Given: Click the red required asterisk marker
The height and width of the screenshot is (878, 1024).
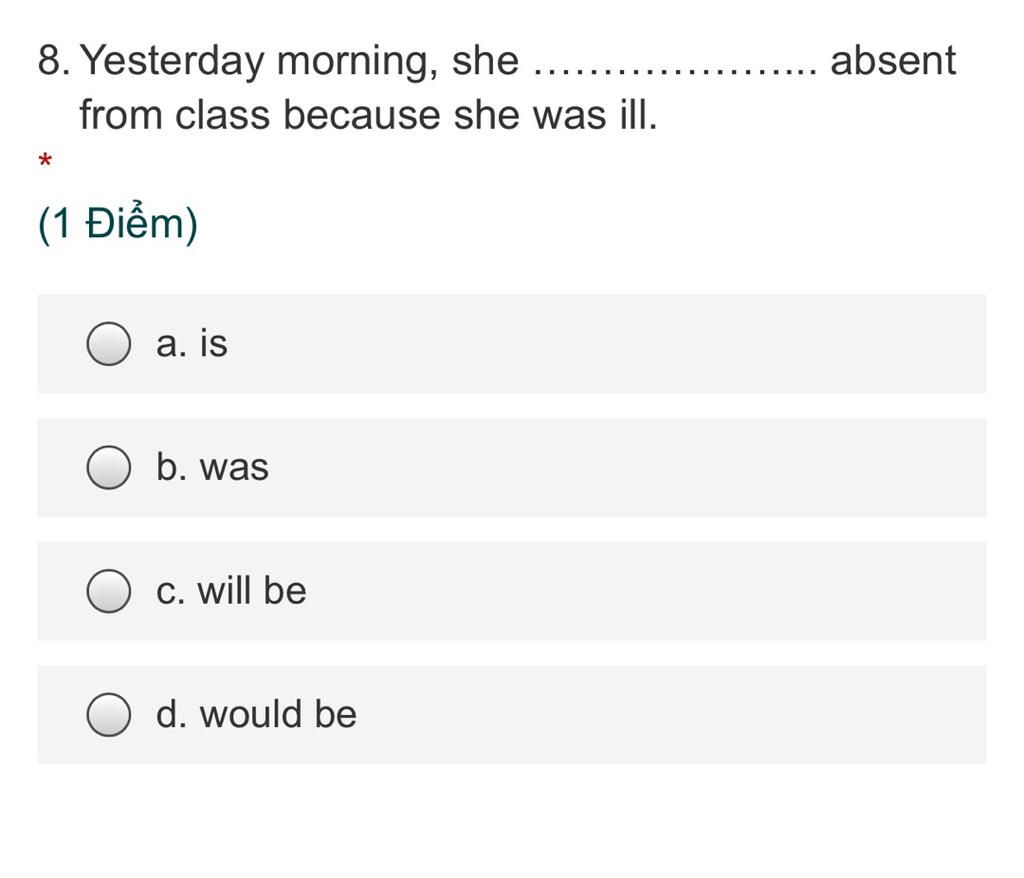Looking at the screenshot, I should pyautogui.click(x=45, y=159).
